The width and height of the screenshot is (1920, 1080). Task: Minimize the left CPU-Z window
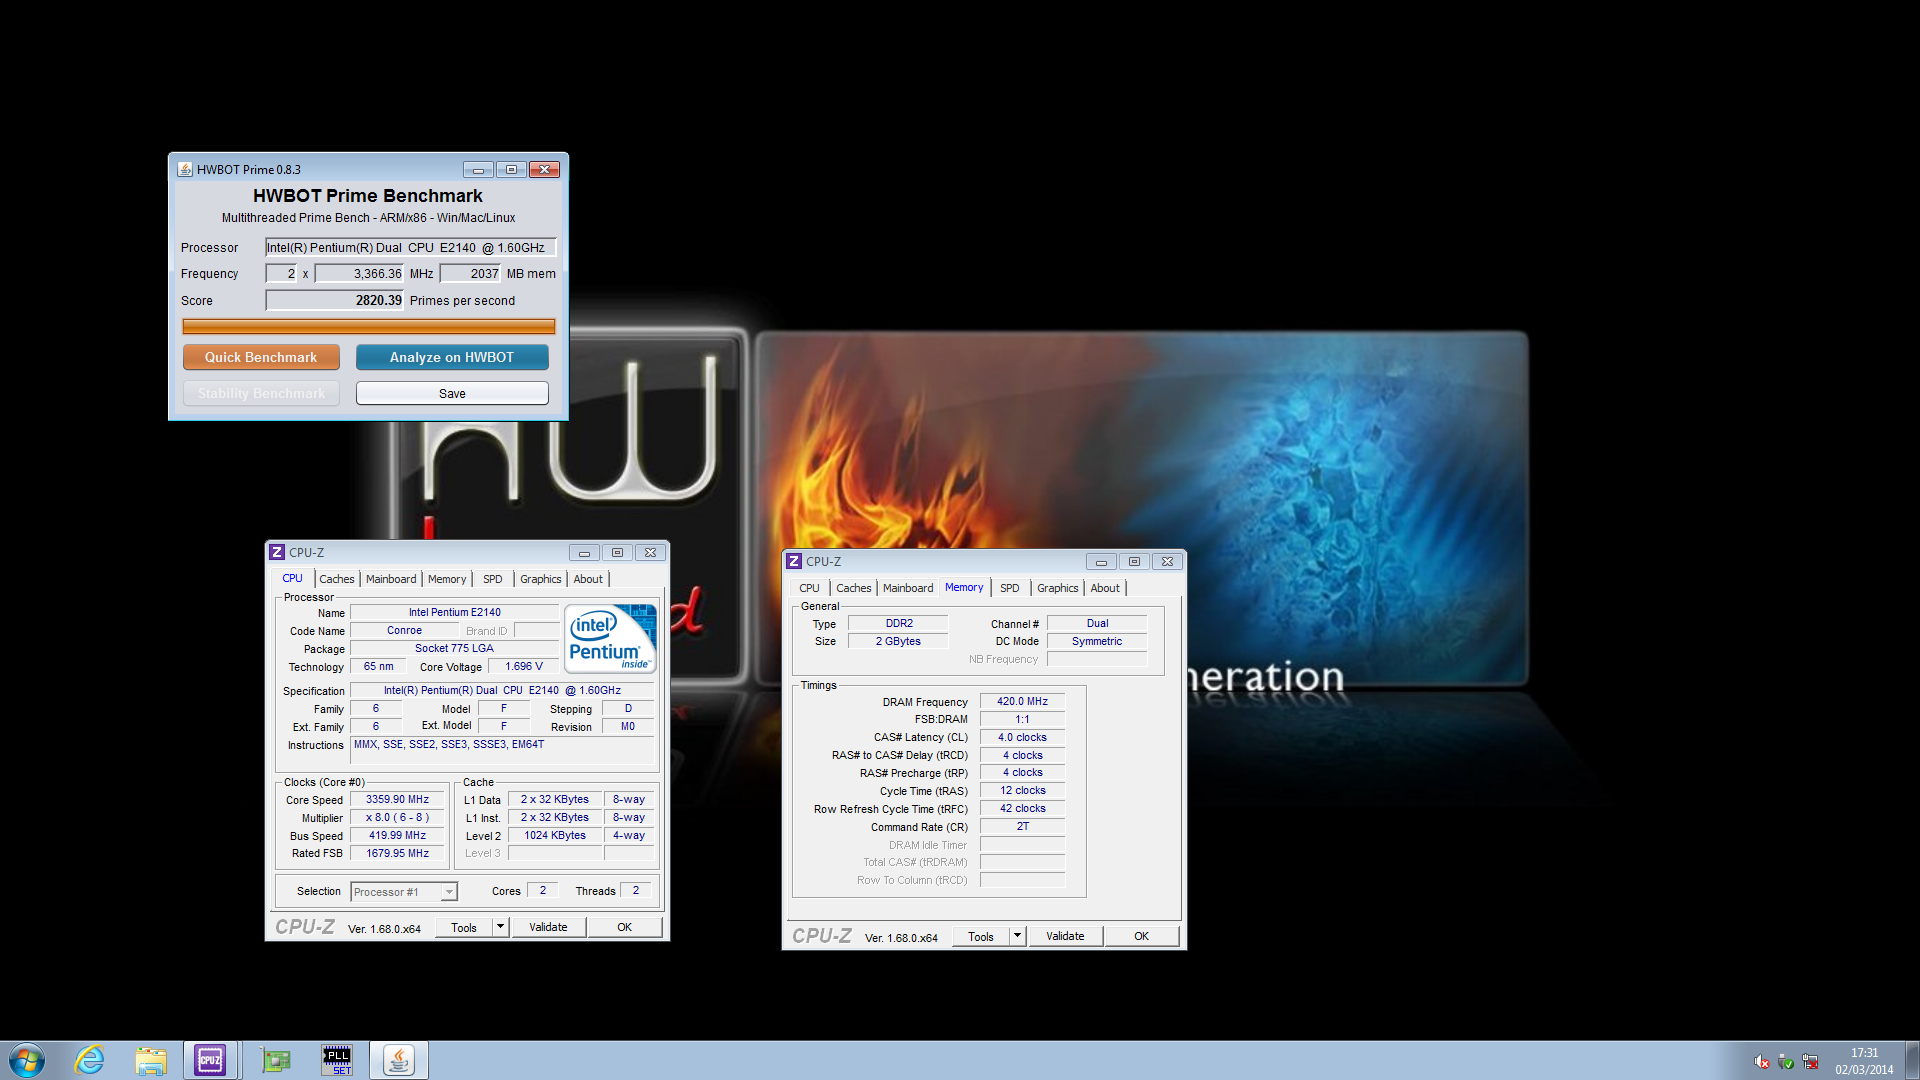(584, 552)
